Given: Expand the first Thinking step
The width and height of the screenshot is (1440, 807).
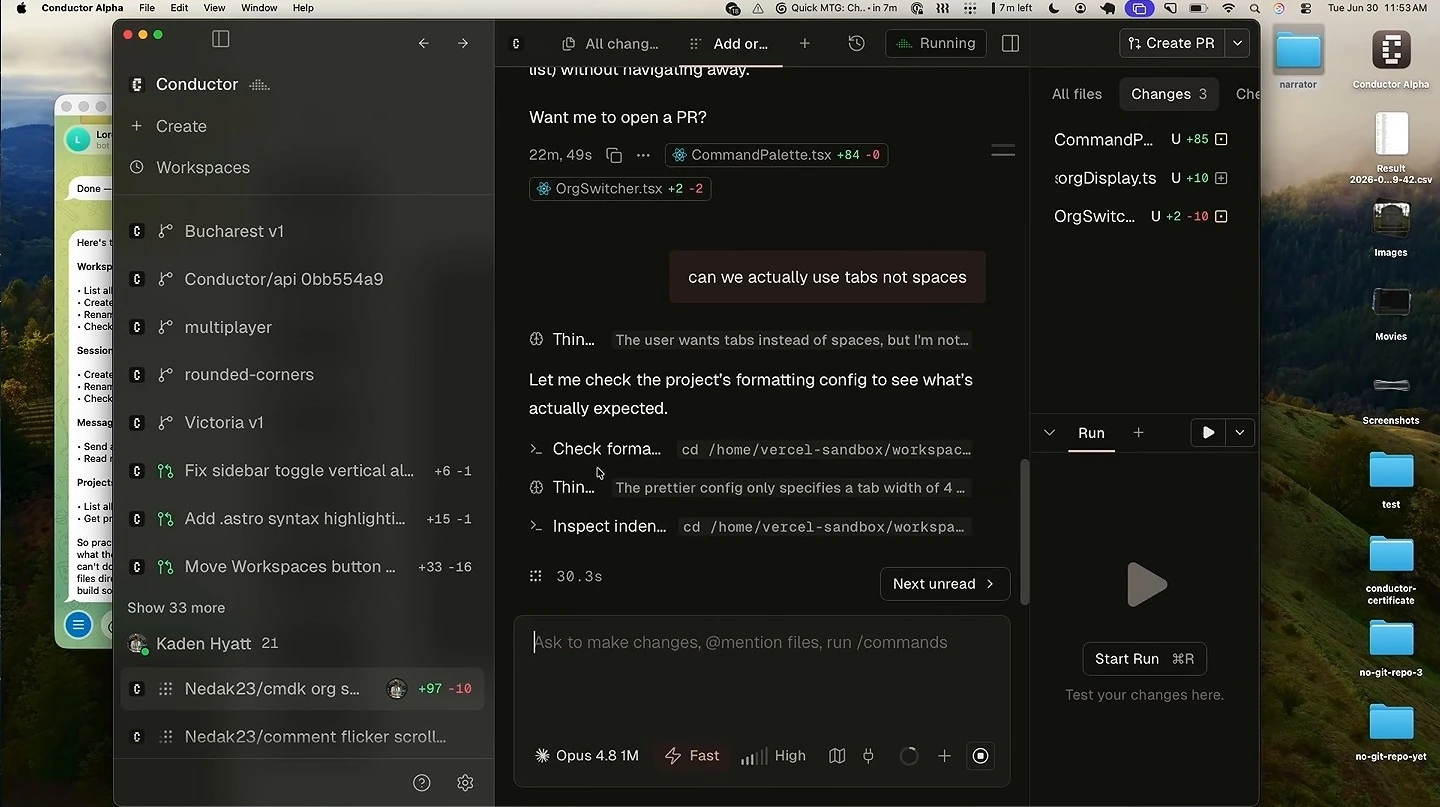Looking at the screenshot, I should click(750, 340).
